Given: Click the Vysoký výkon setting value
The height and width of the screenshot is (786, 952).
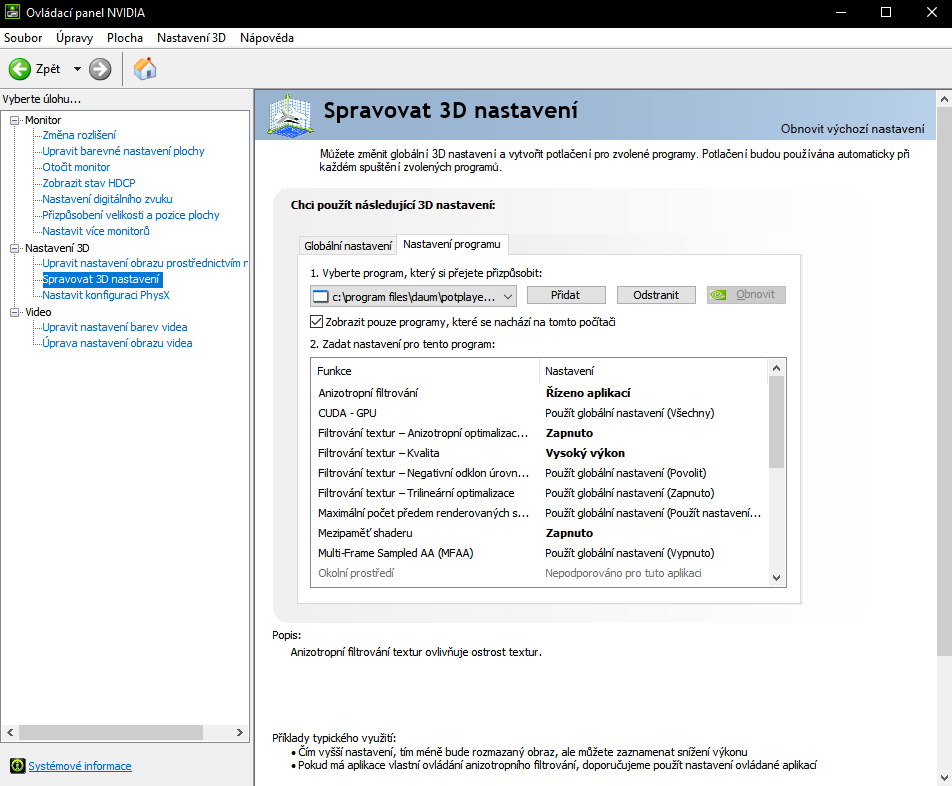Looking at the screenshot, I should point(585,453).
